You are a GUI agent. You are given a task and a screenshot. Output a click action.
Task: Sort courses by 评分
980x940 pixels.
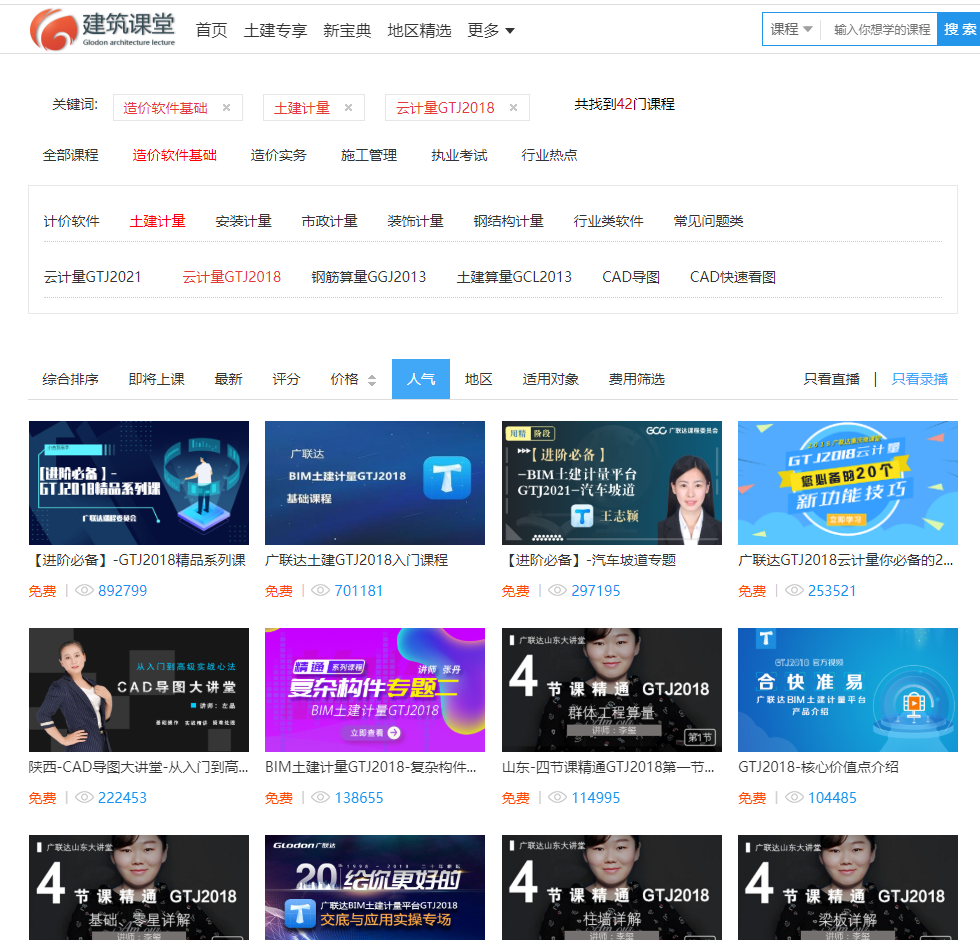click(x=286, y=379)
